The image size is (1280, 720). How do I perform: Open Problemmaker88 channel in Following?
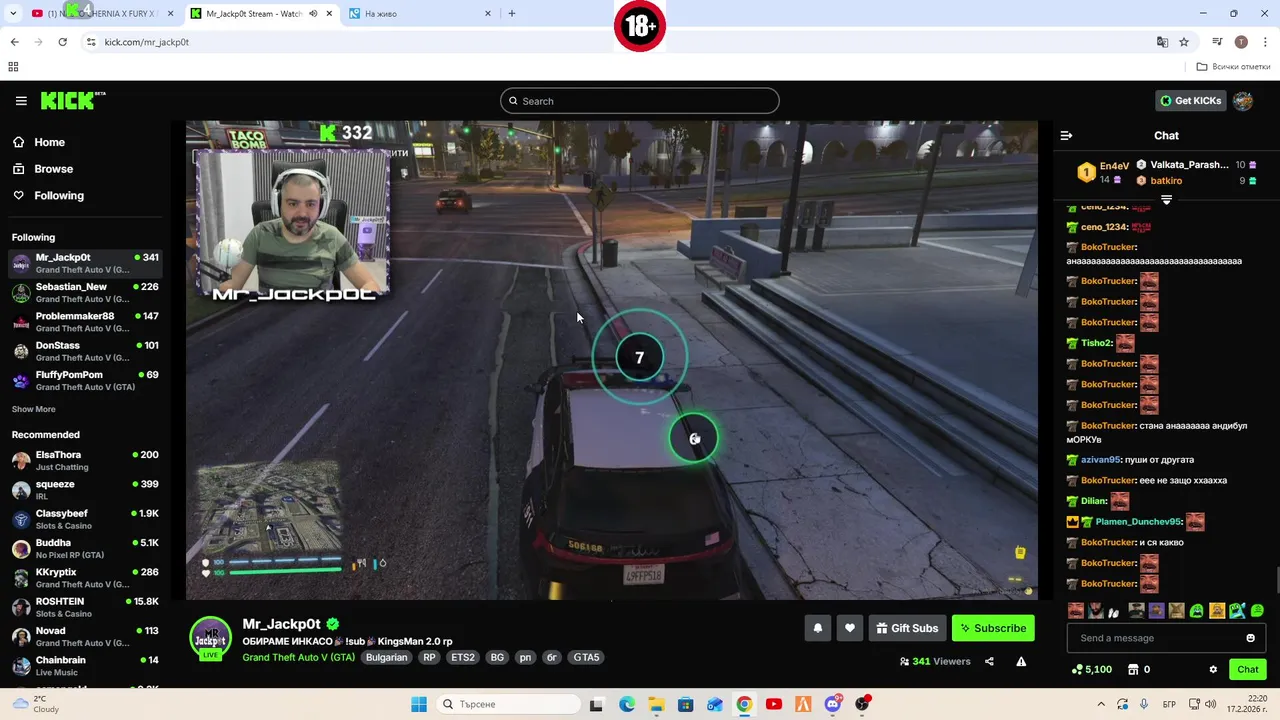pos(85,321)
